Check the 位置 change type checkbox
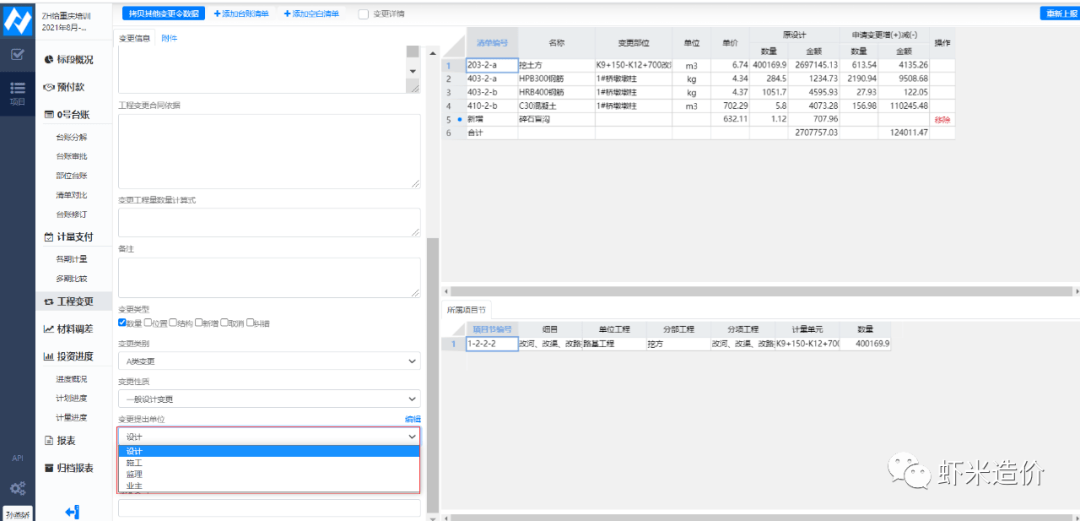Viewport: 1080px width, 521px height. (148, 322)
